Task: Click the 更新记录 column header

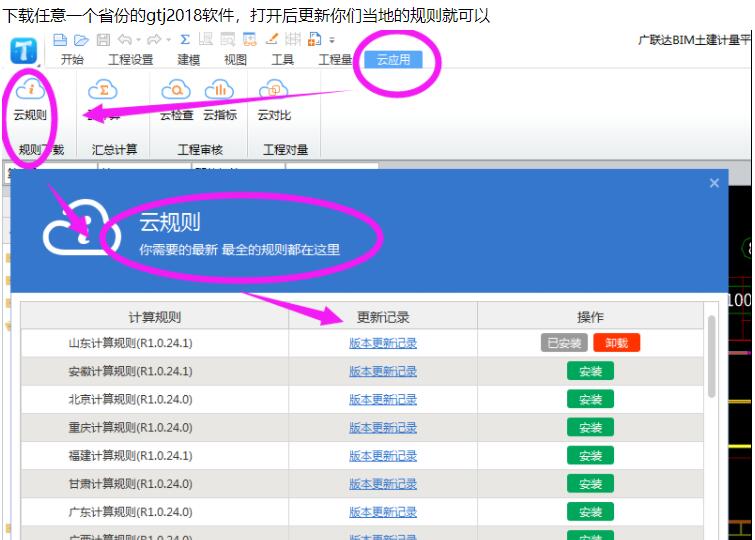Action: (383, 317)
